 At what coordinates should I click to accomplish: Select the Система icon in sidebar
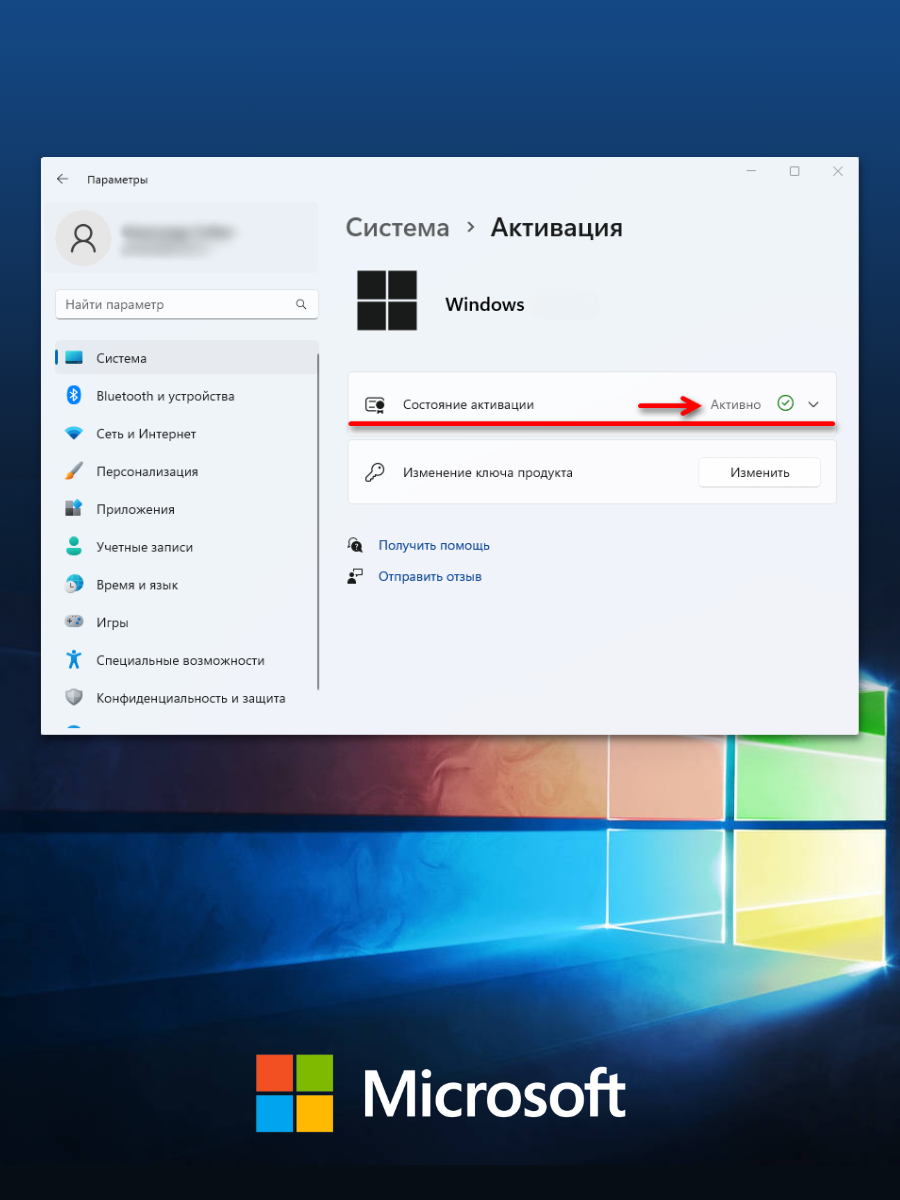[x=74, y=358]
